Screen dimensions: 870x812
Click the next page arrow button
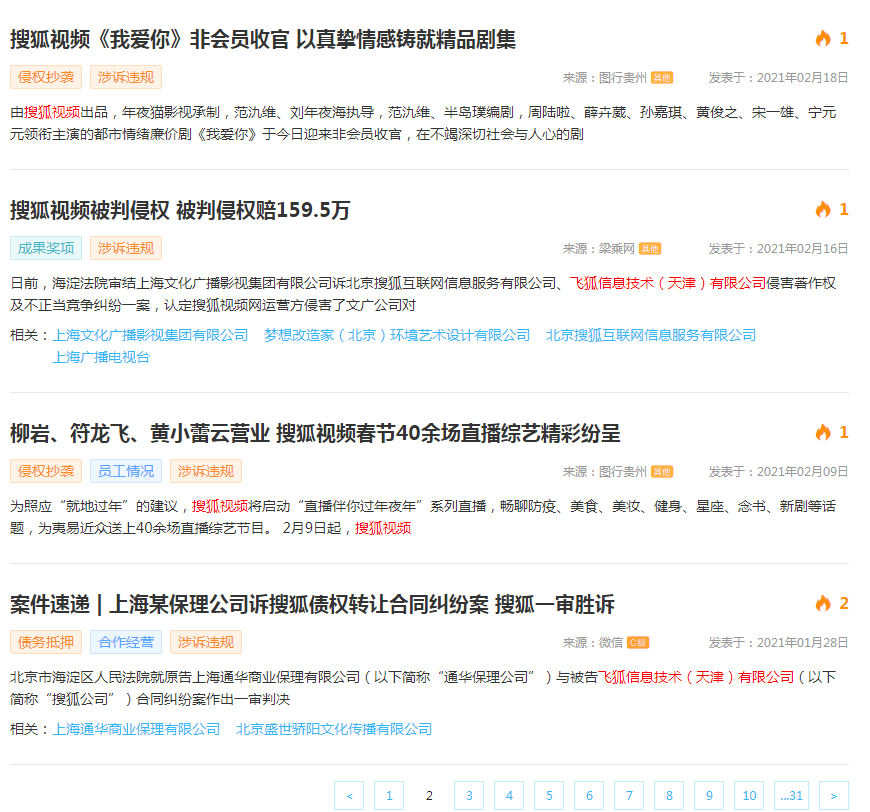pos(831,795)
